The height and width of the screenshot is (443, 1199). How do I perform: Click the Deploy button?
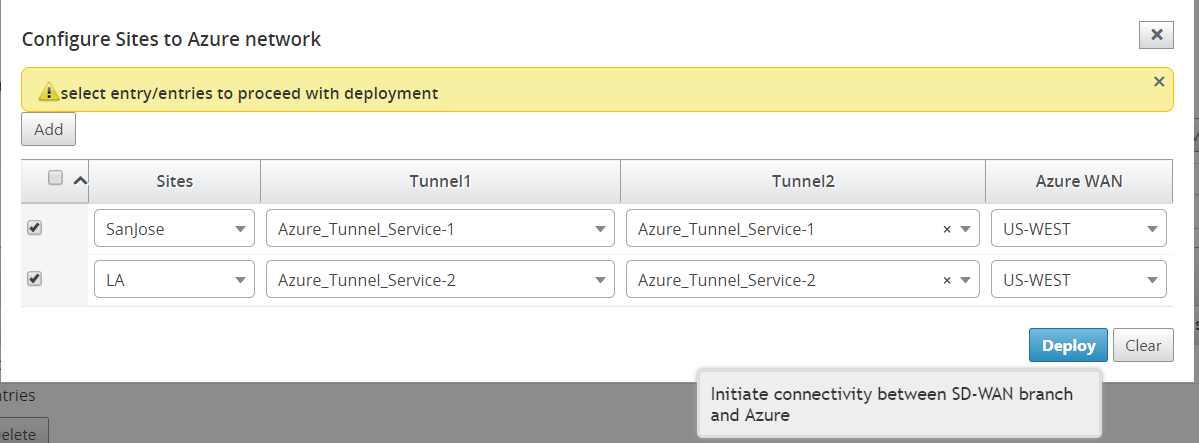(x=1068, y=345)
